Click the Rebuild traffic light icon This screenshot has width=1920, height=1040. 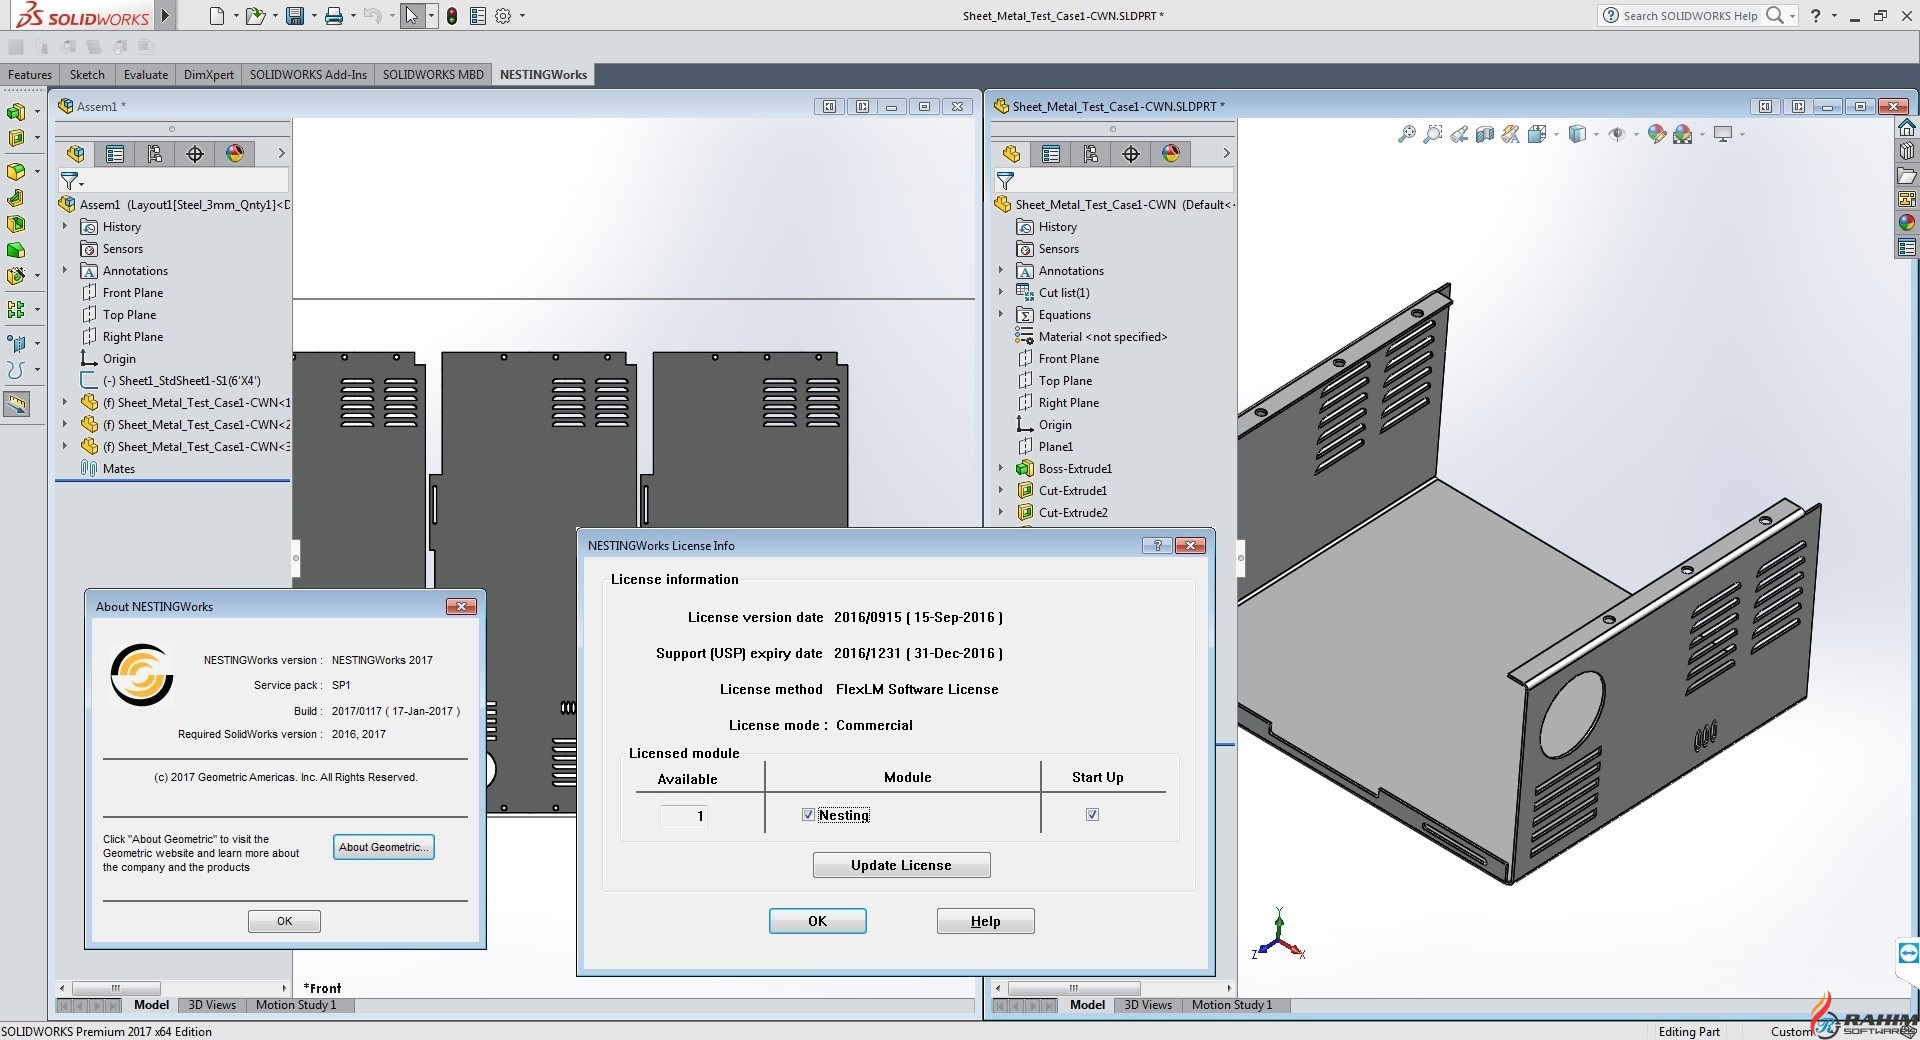pyautogui.click(x=452, y=16)
